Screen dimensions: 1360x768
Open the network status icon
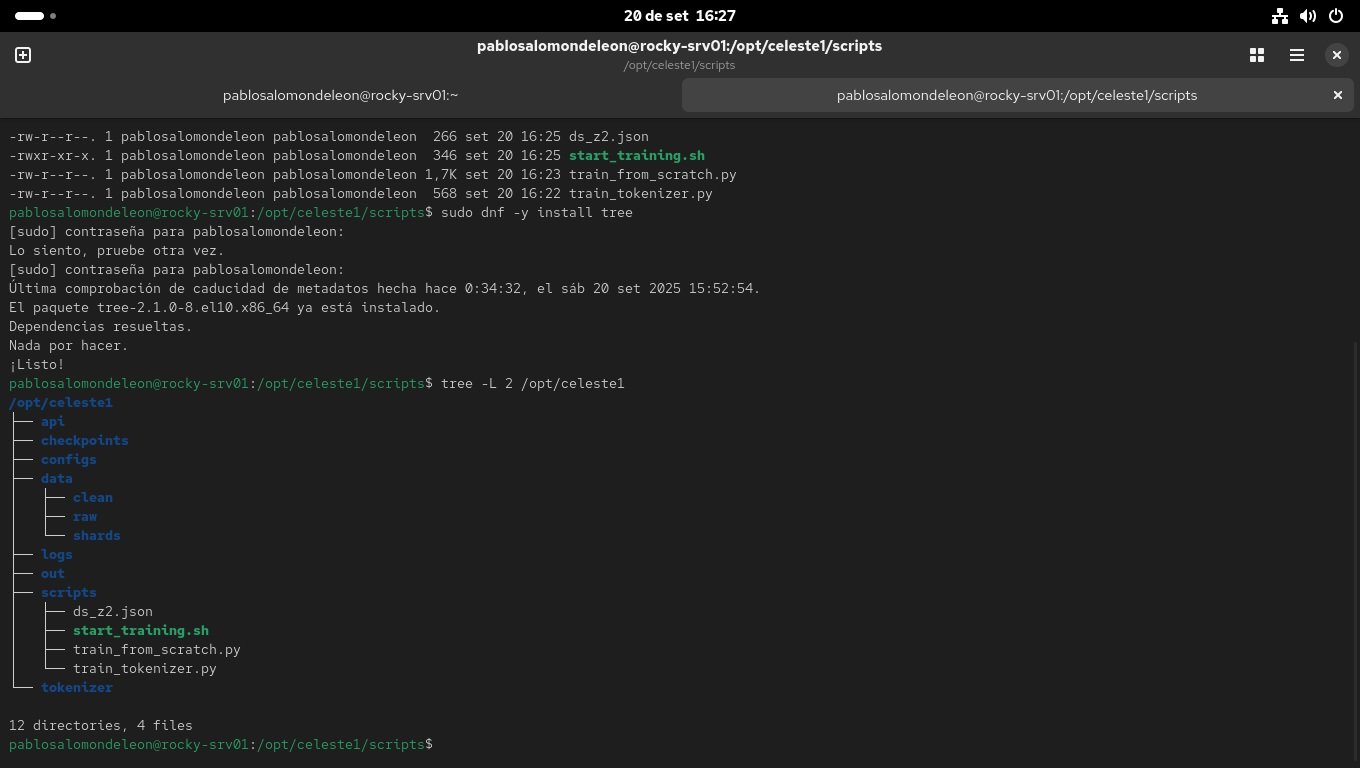(x=1279, y=16)
